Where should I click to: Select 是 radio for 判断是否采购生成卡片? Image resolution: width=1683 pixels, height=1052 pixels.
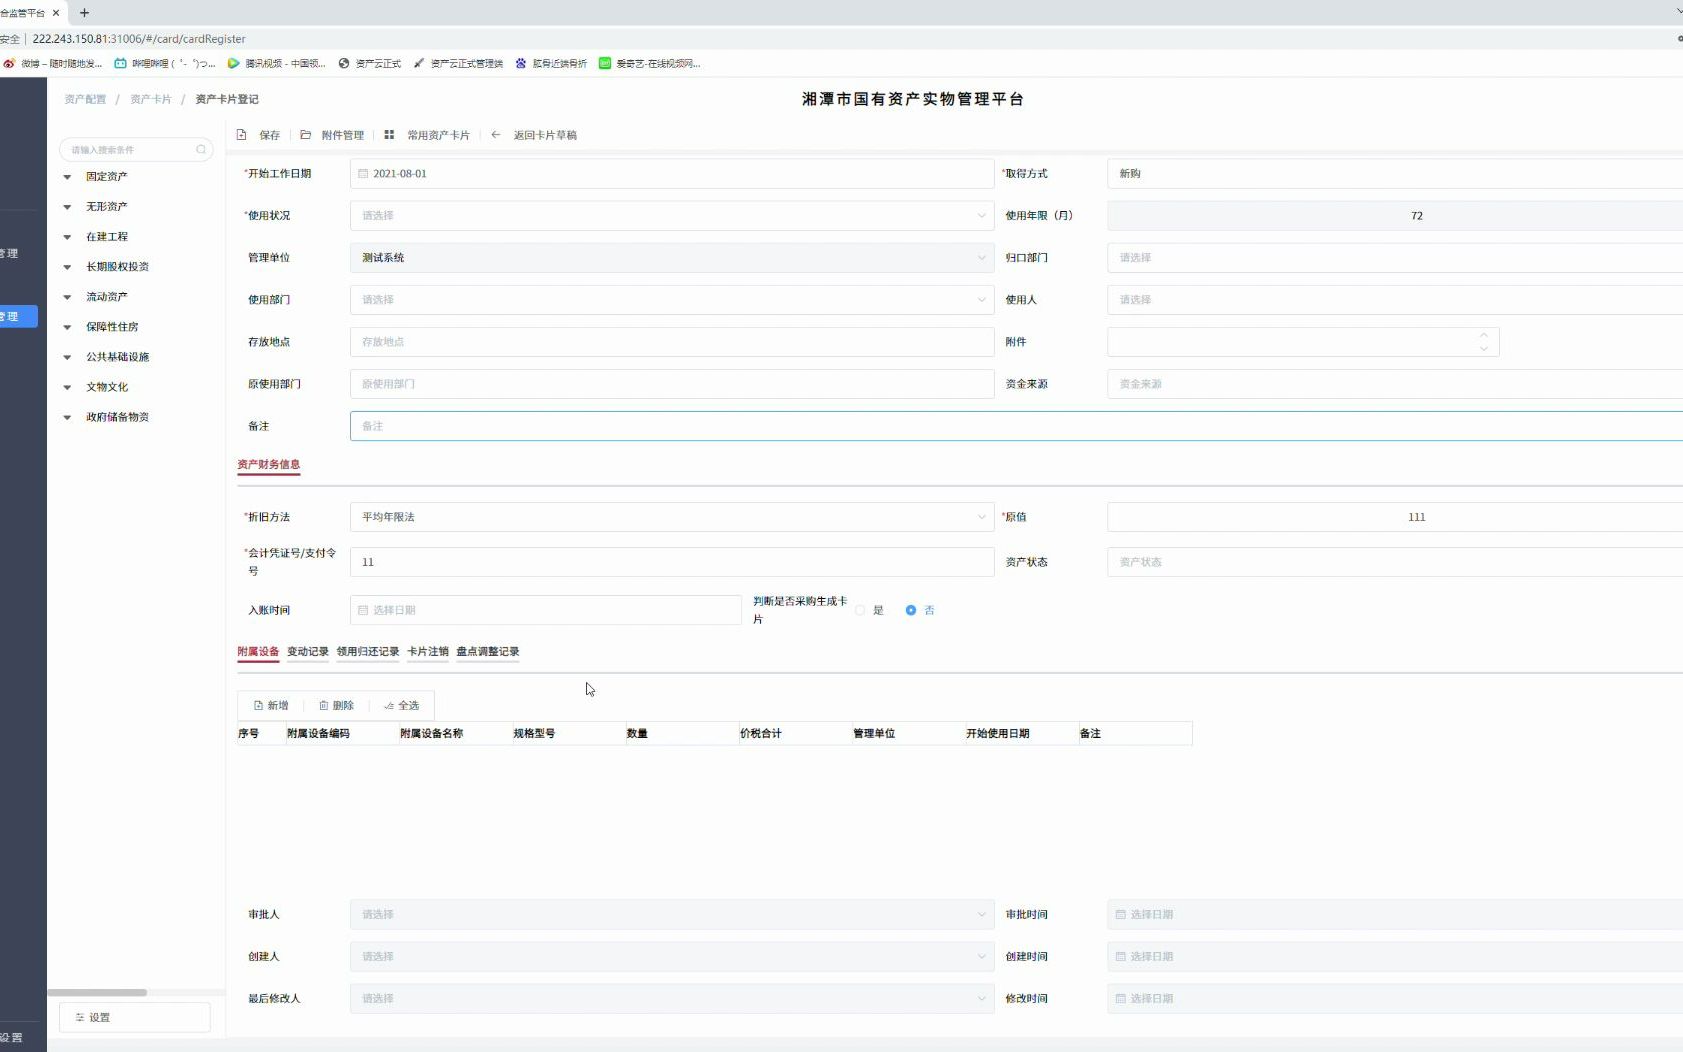[x=860, y=610]
